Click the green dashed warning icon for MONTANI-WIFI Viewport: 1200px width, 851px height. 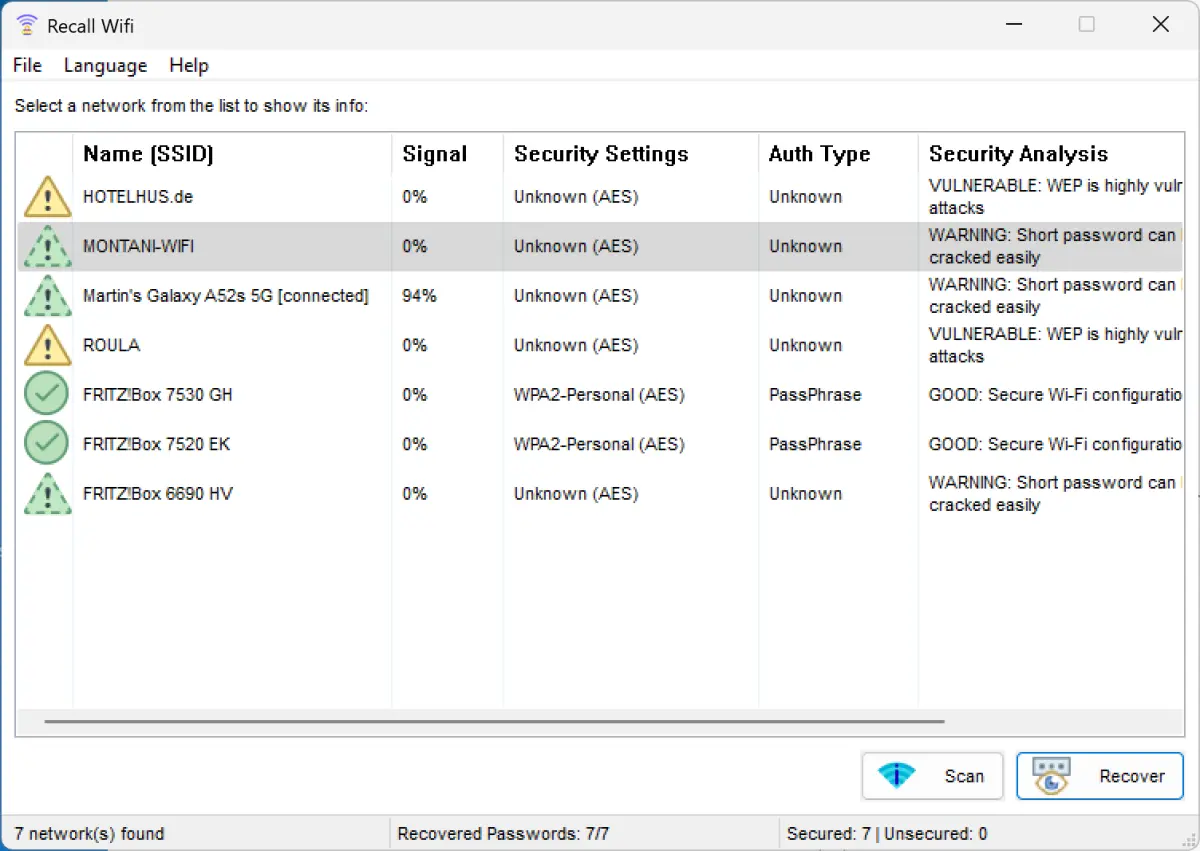pyautogui.click(x=47, y=246)
